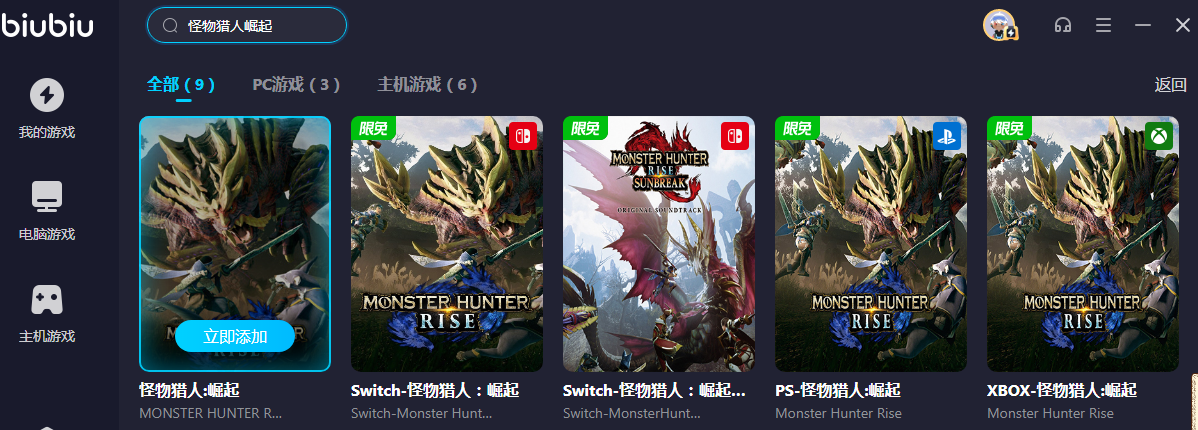Open the hamburger menu icon
The width and height of the screenshot is (1198, 430).
[x=1103, y=25]
